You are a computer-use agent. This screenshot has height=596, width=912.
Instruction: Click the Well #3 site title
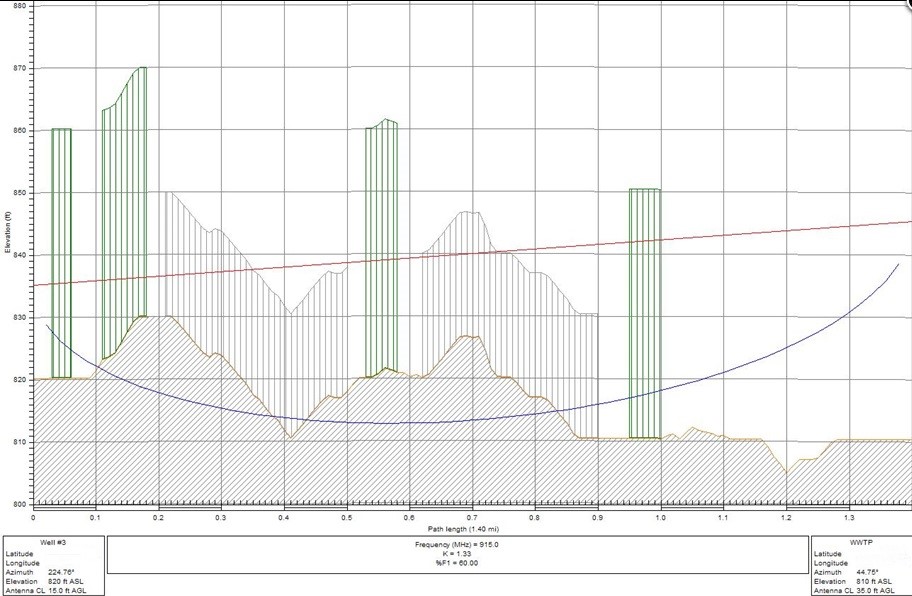click(x=53, y=543)
